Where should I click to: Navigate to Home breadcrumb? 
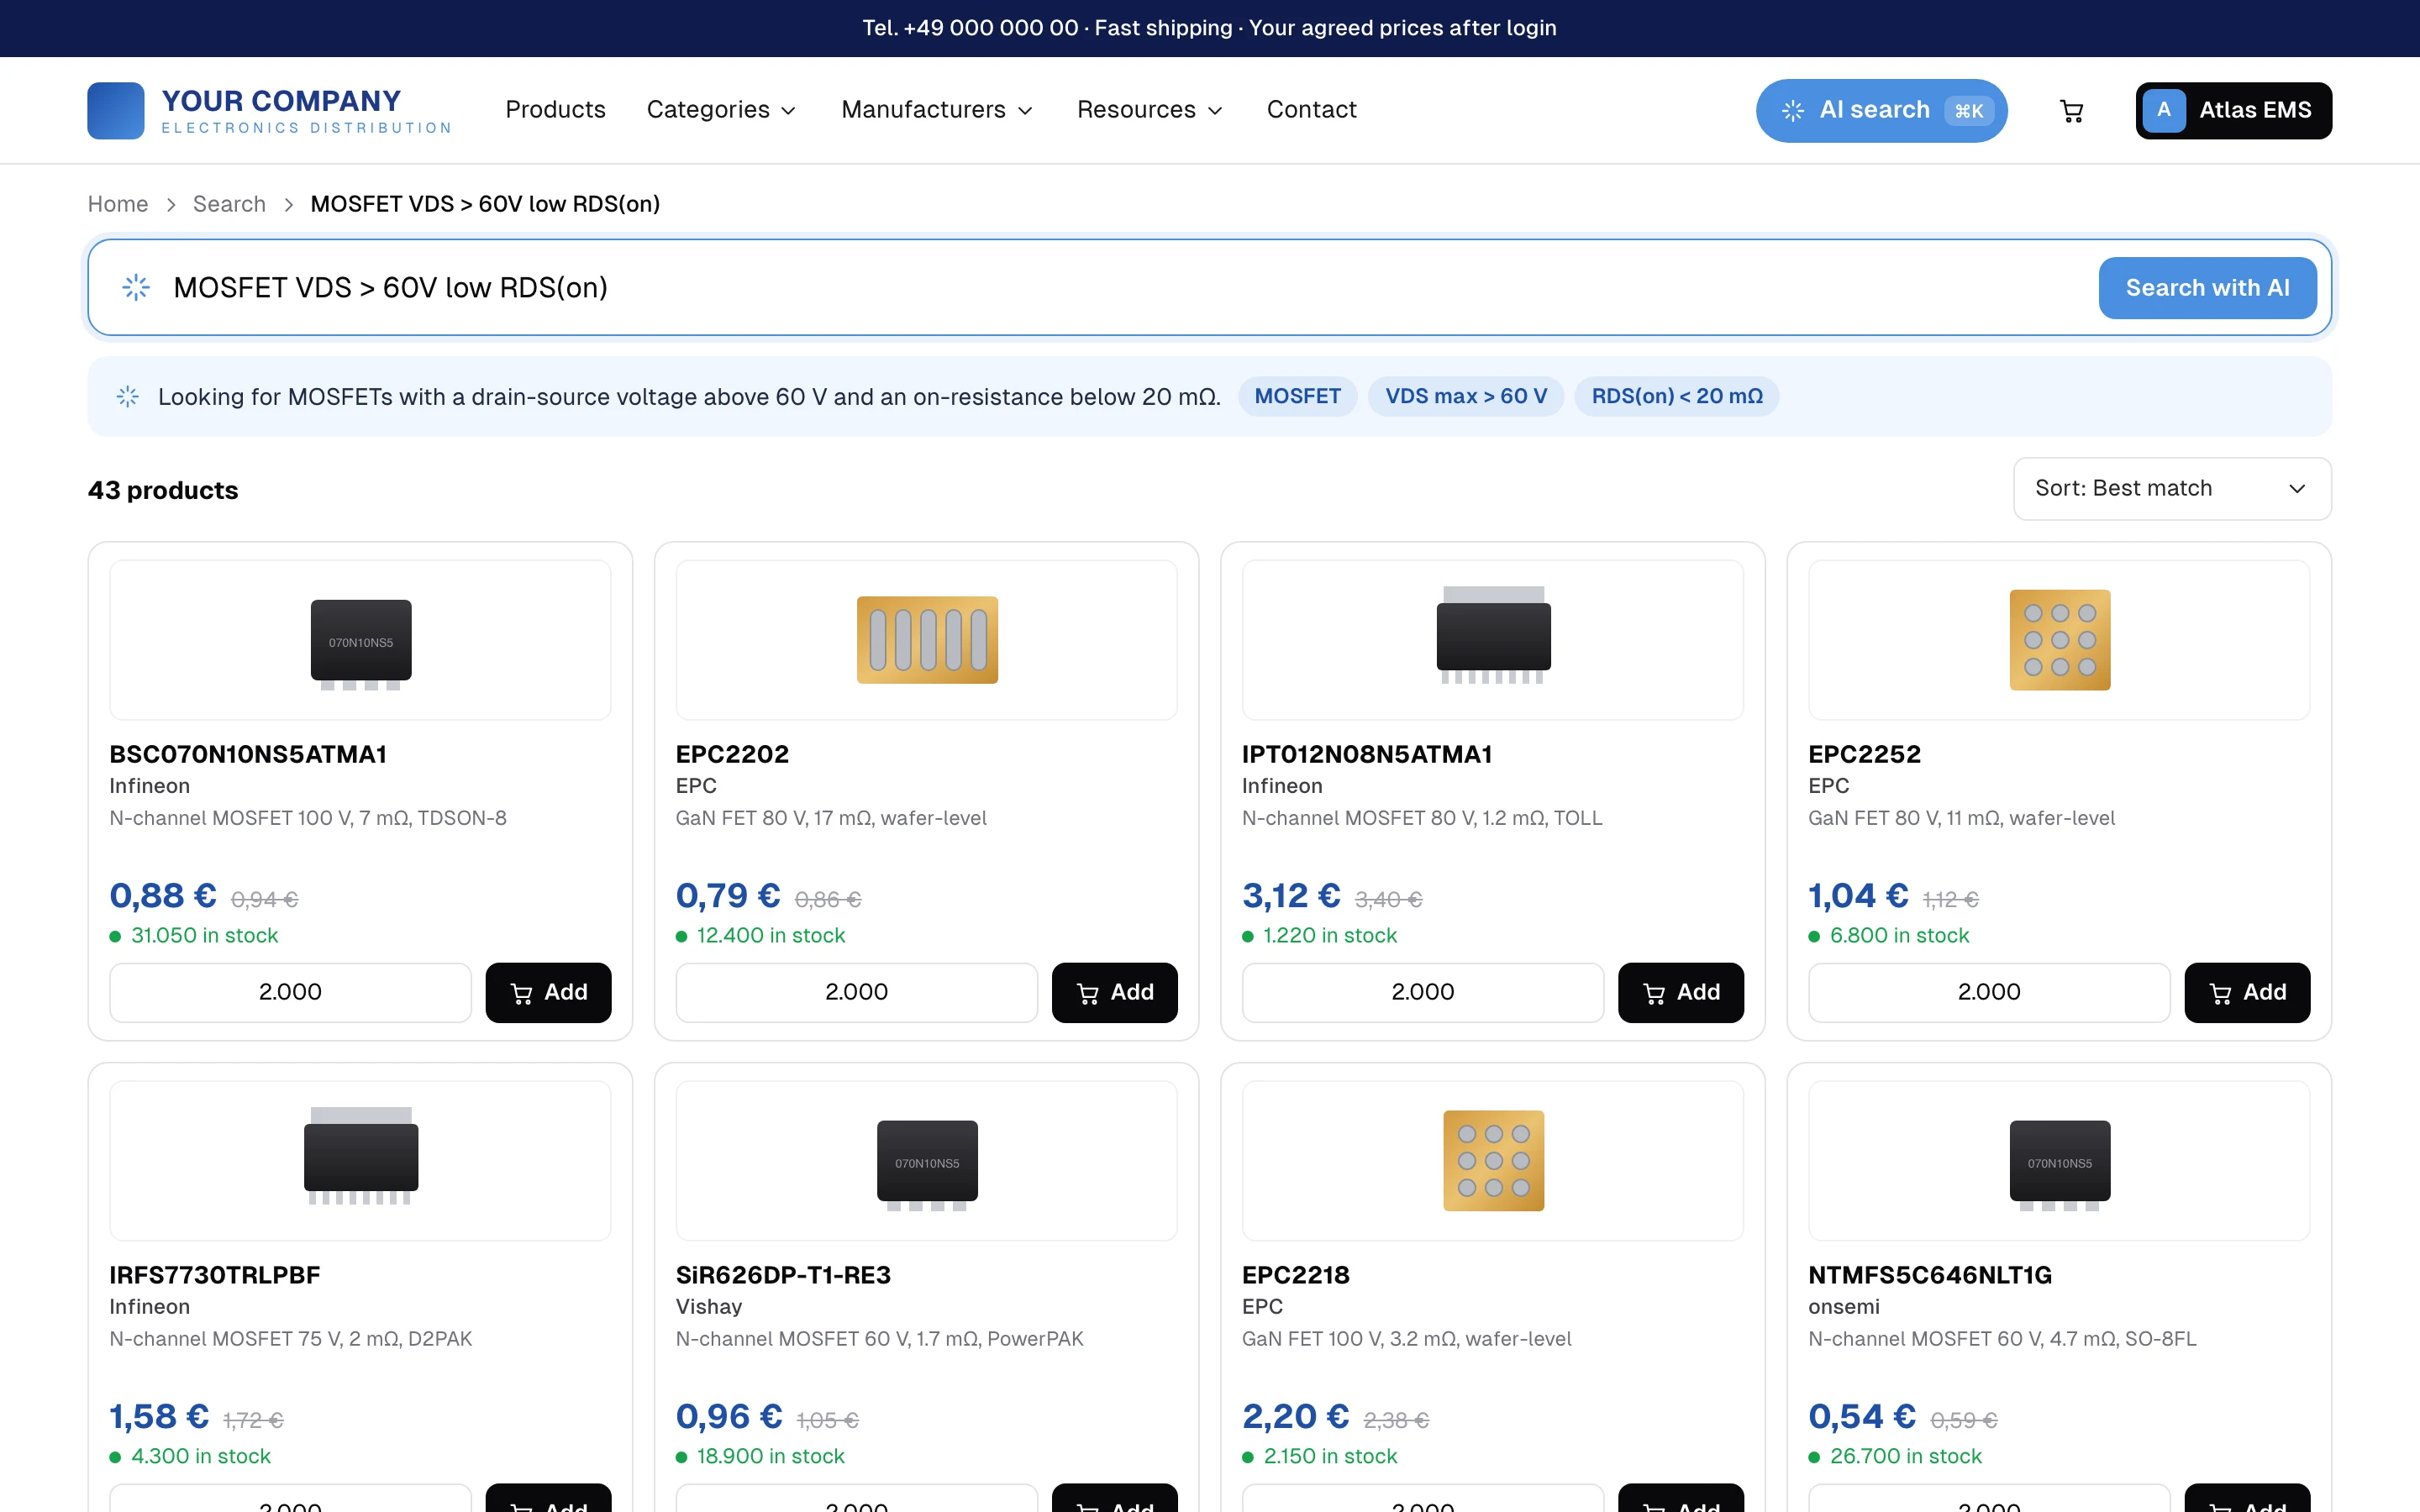click(118, 205)
